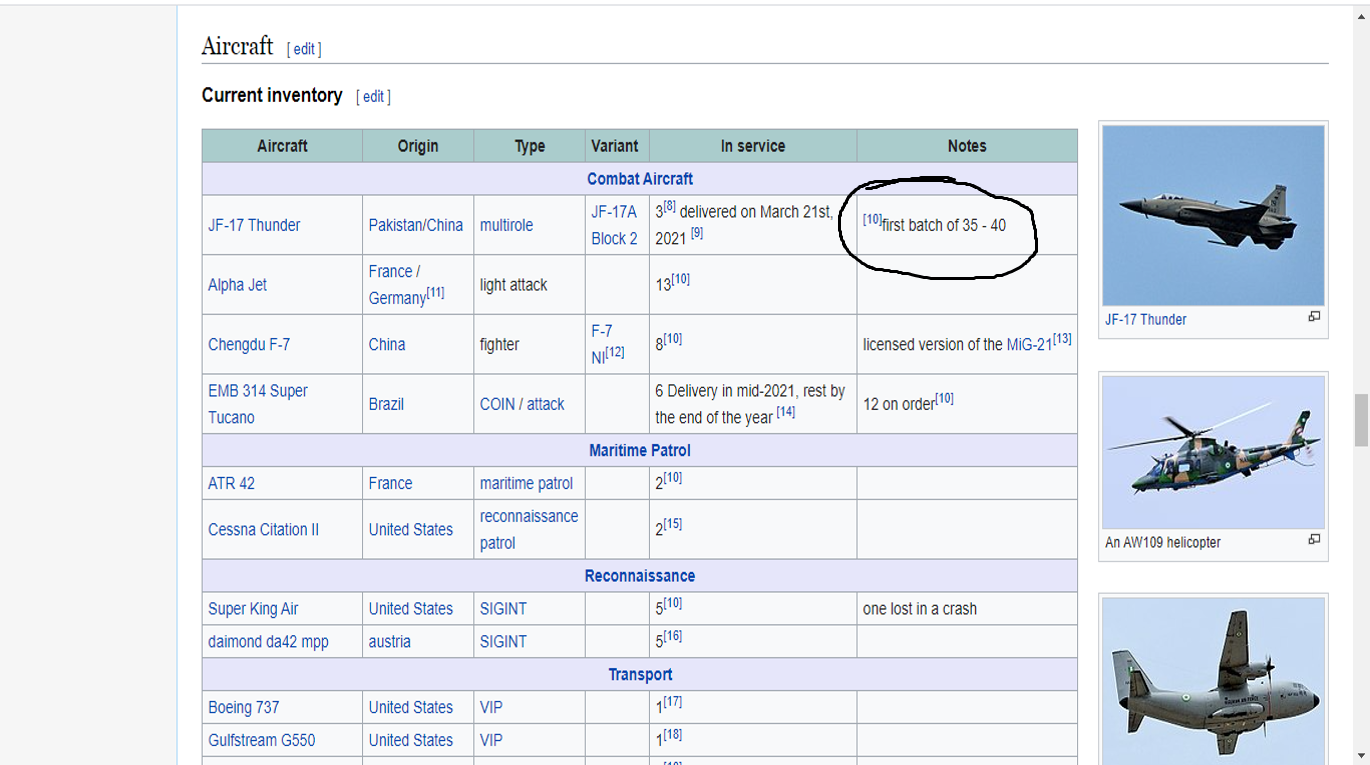
Task: Open Alpha Jet article link
Action: point(237,285)
